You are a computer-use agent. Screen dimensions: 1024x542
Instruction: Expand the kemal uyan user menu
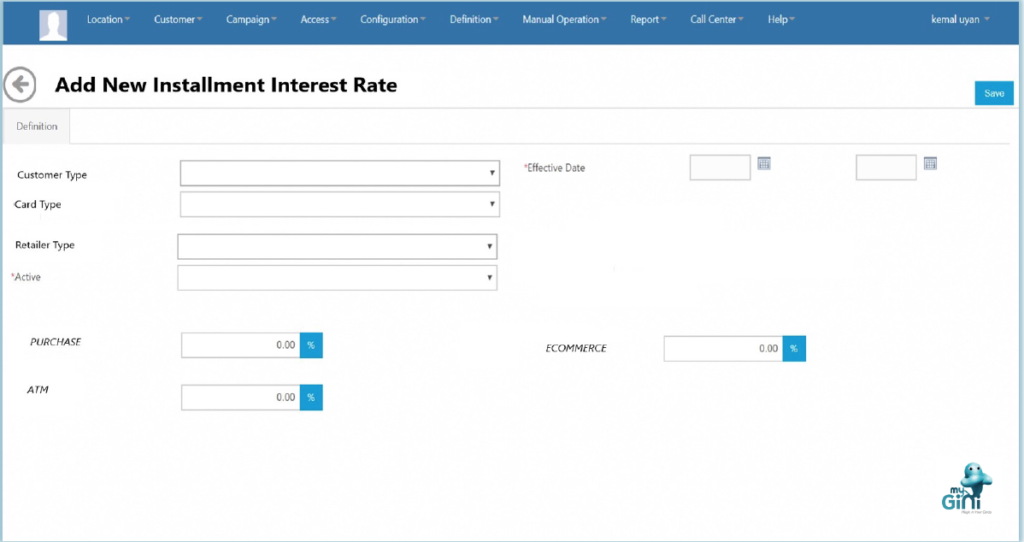tap(960, 20)
